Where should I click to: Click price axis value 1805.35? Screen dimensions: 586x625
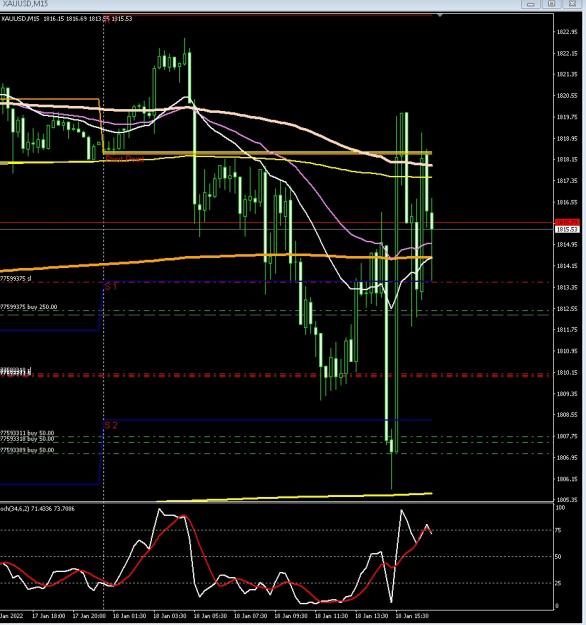[x=567, y=500]
